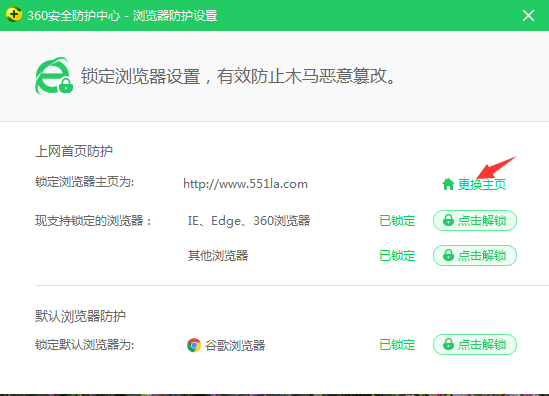Click the 上网首页防护 section heading
Viewport: 549px width, 396px height.
74,151
